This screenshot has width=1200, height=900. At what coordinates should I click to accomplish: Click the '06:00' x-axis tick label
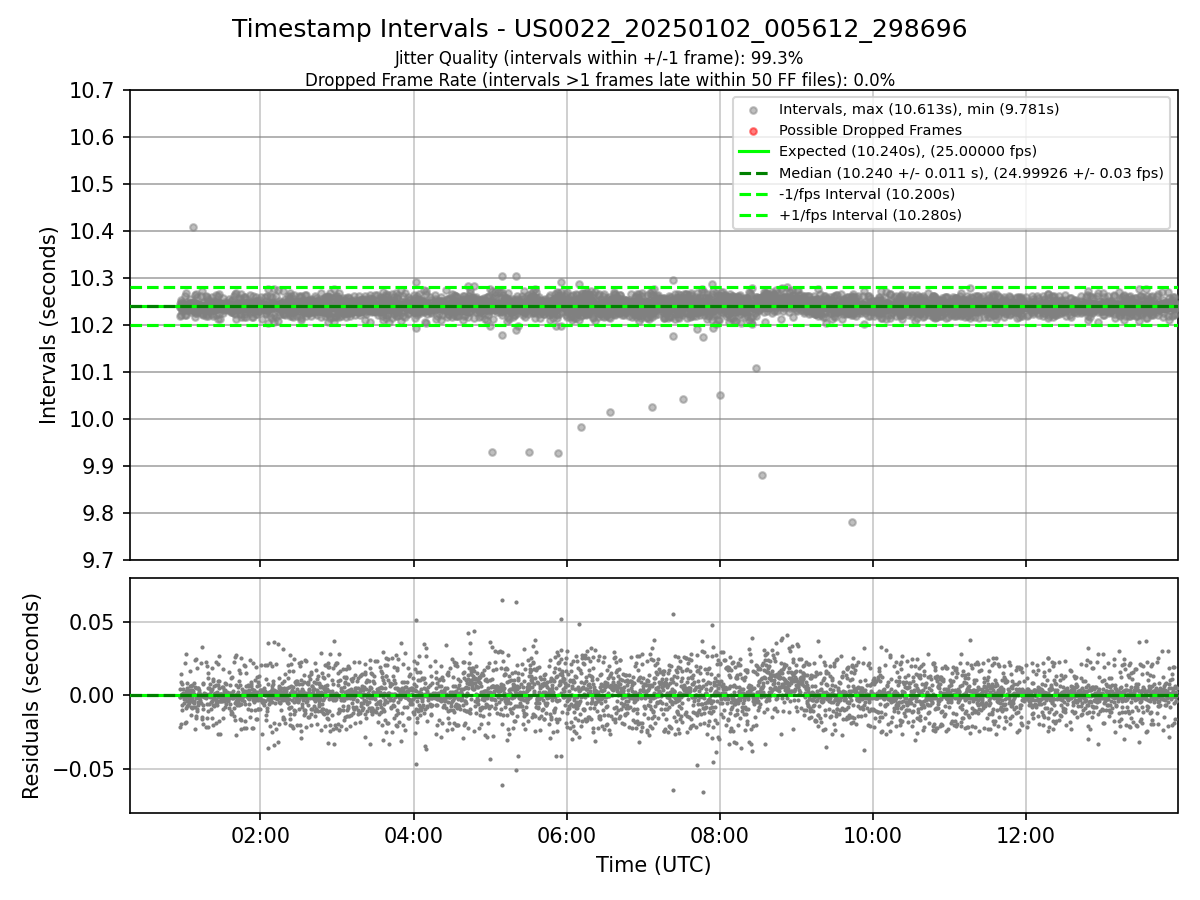(x=567, y=836)
